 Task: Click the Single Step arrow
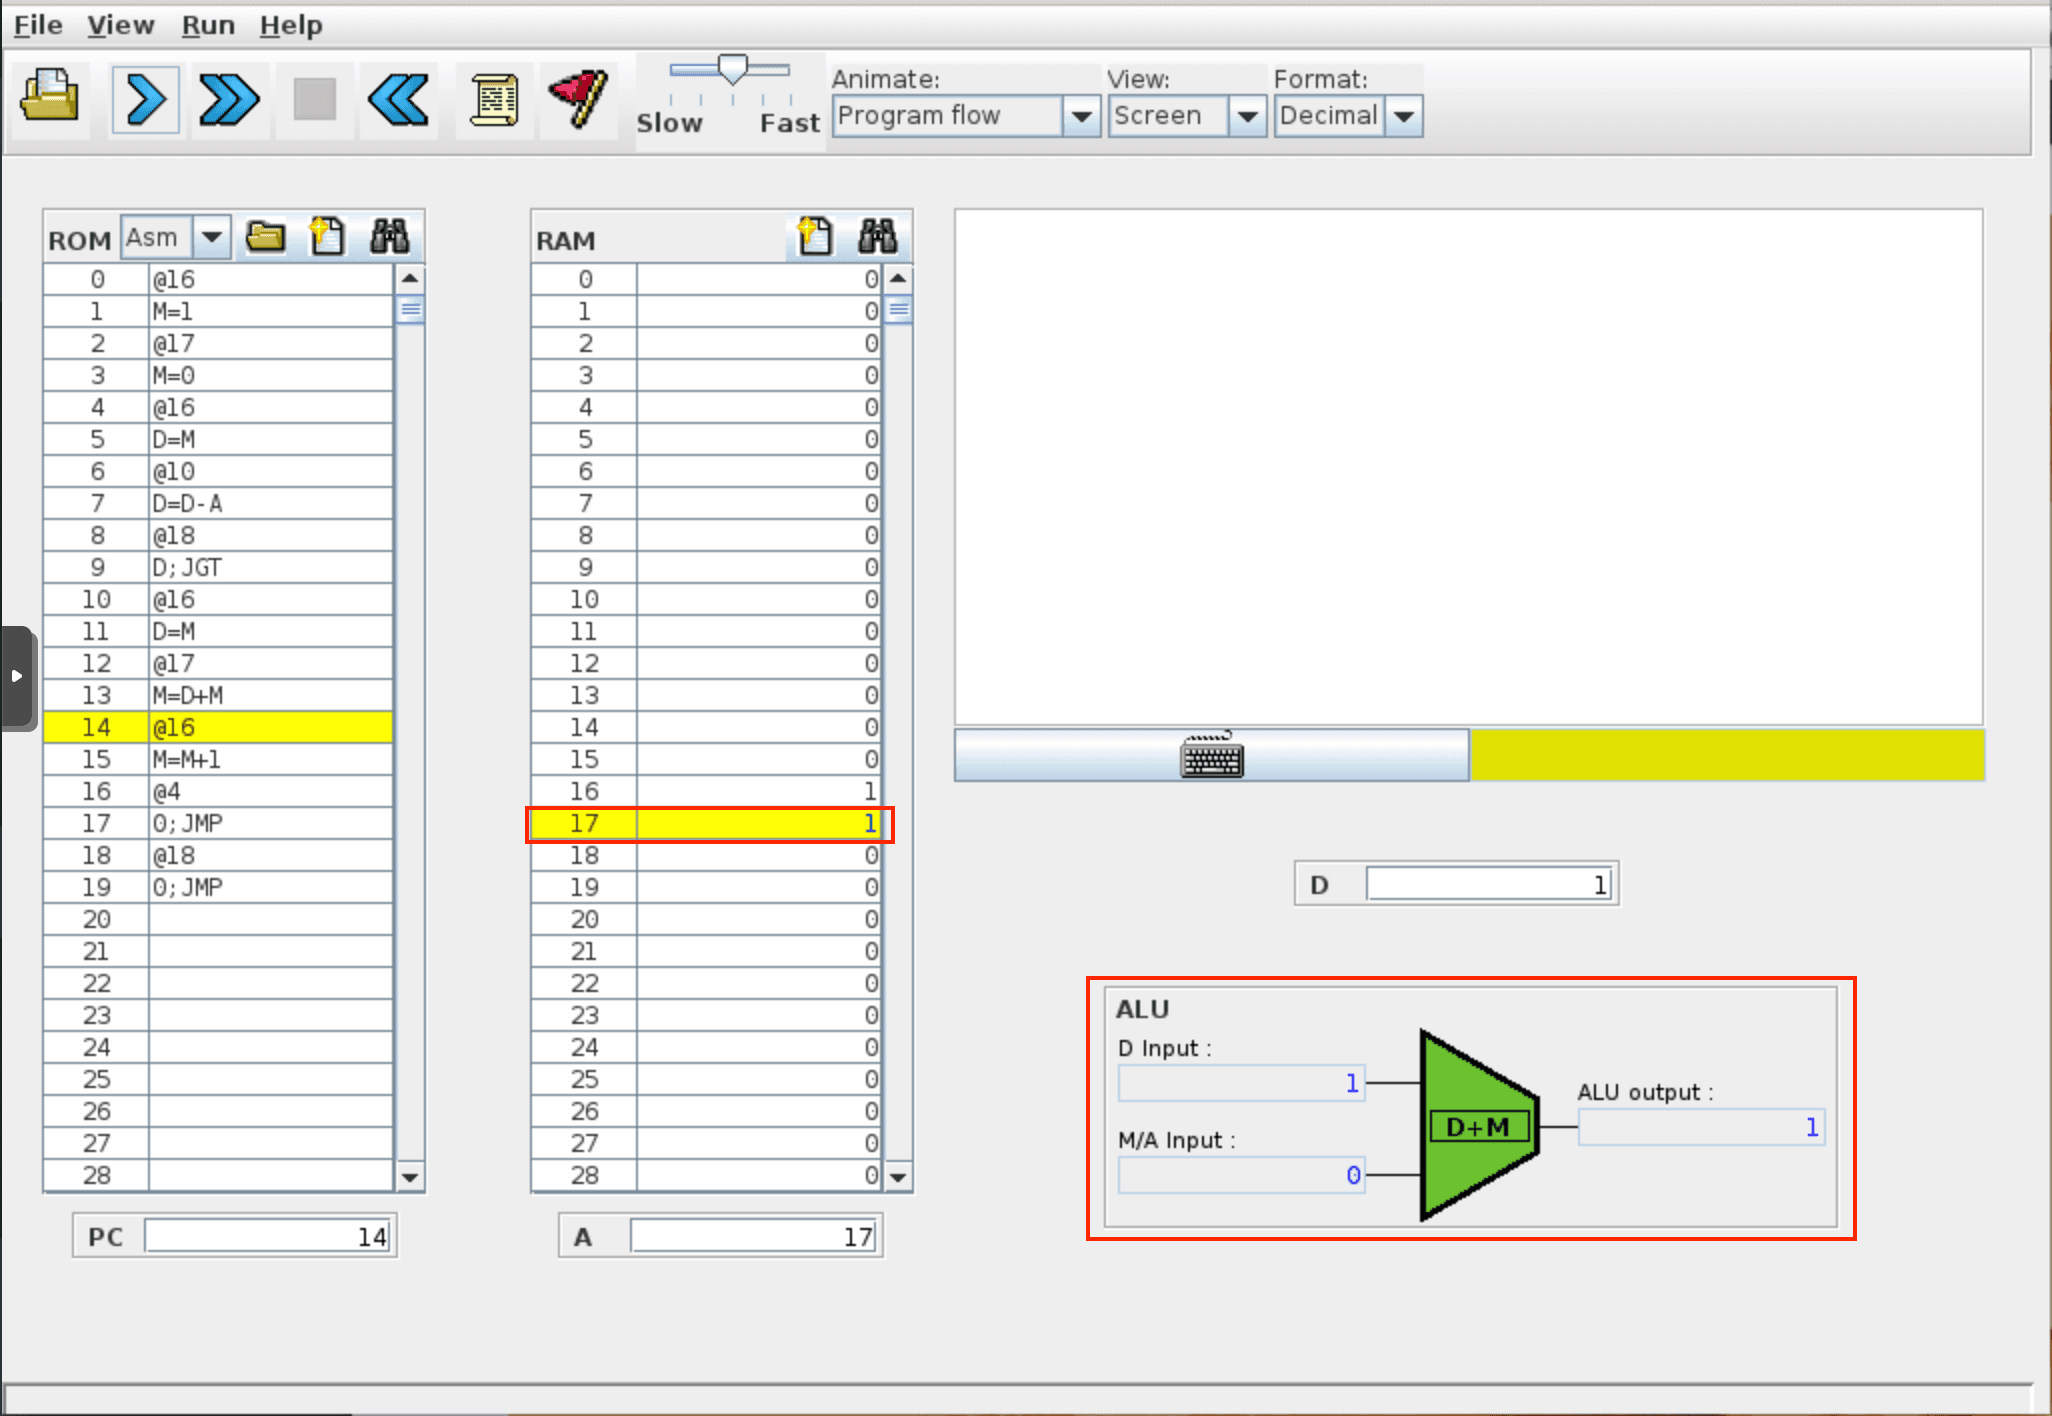[x=146, y=99]
